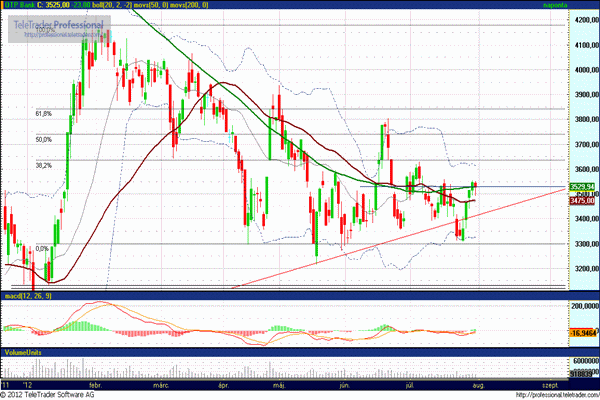Open the professional.teletrader.com footer link
Screen dimensions: 600x400
pos(558,395)
